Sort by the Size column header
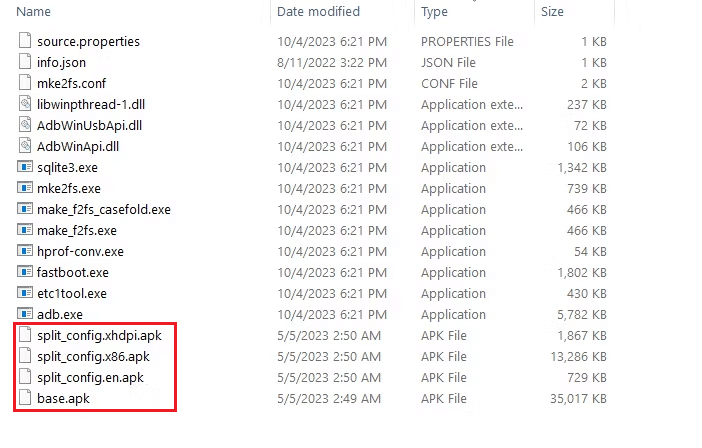Screen dimensions: 702x448 point(552,12)
